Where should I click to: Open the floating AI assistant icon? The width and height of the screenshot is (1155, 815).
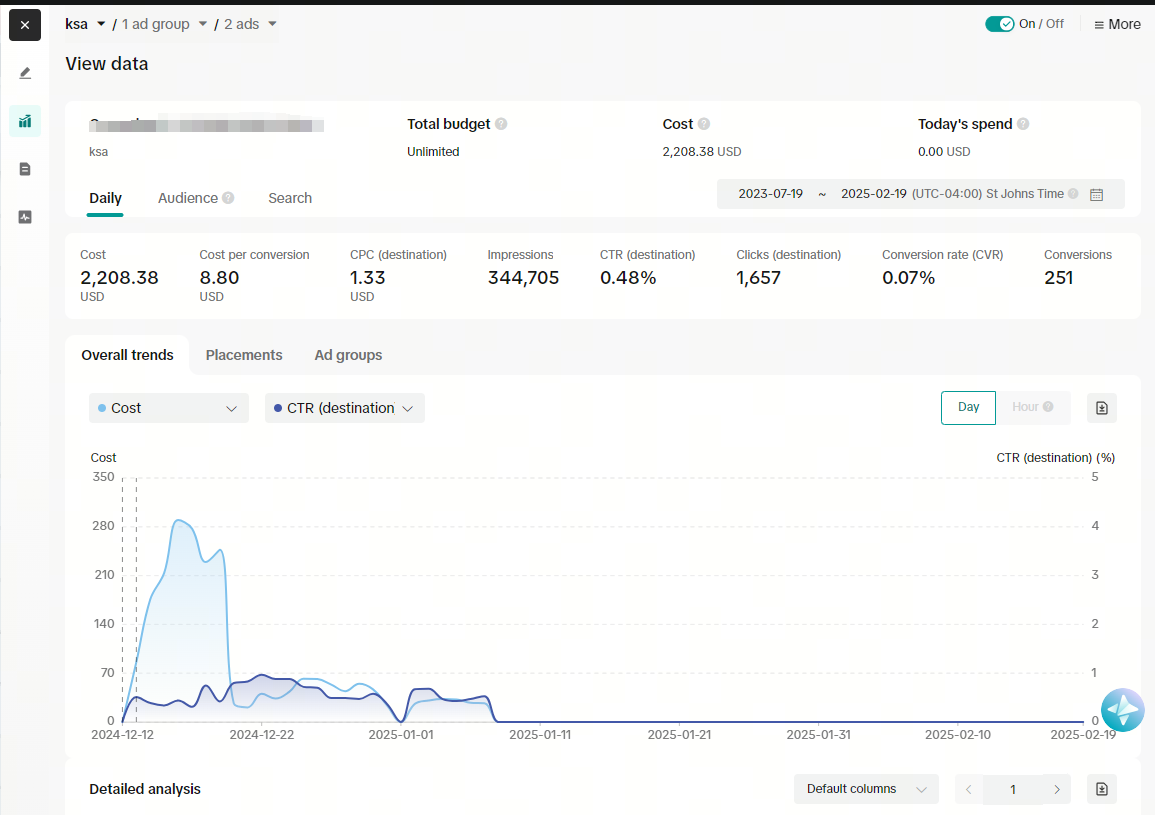pyautogui.click(x=1122, y=710)
